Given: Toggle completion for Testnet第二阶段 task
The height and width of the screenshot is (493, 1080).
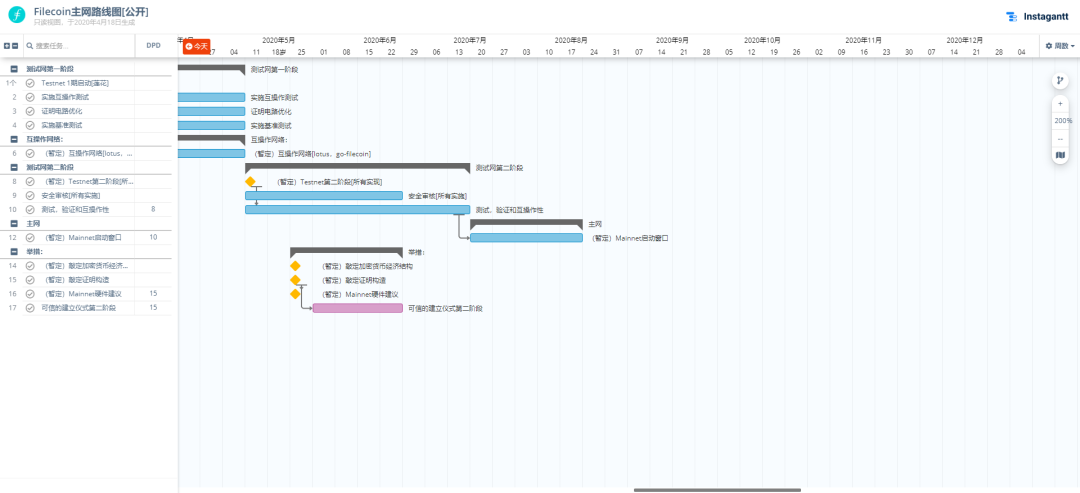Looking at the screenshot, I should click(x=30, y=182).
